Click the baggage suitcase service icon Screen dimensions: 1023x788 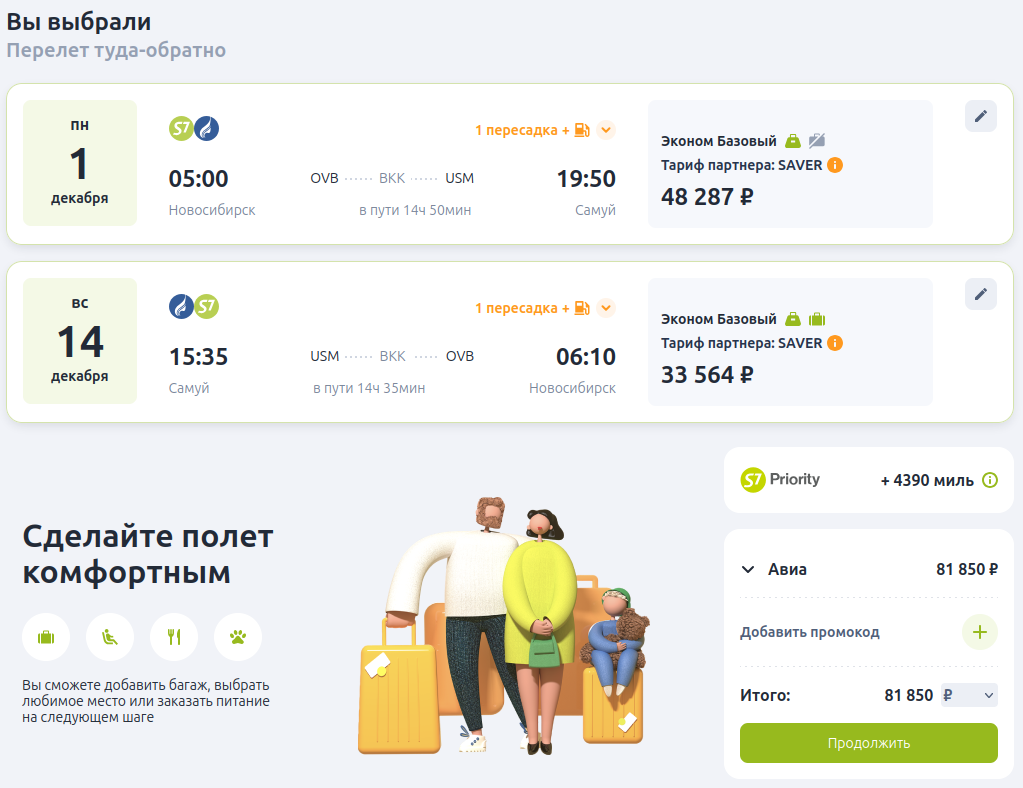click(x=46, y=637)
